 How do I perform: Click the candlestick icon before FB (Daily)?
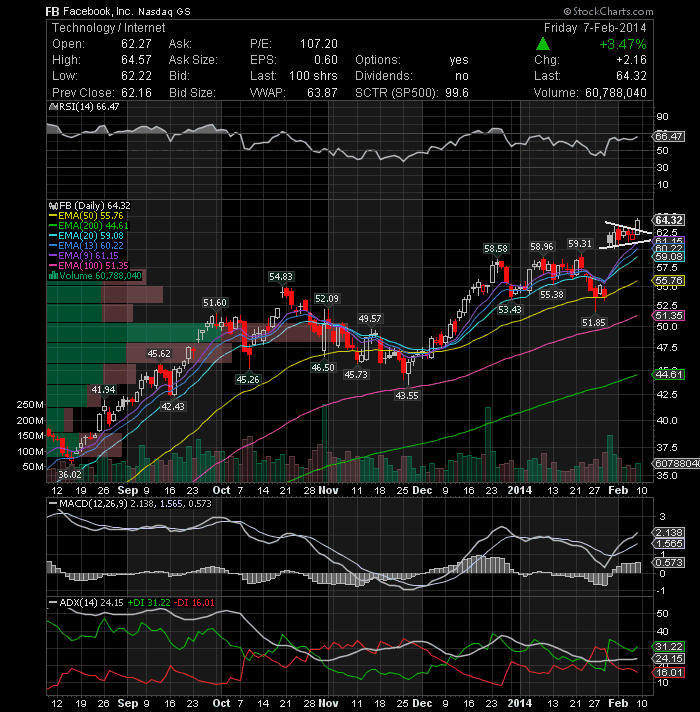pyautogui.click(x=53, y=206)
